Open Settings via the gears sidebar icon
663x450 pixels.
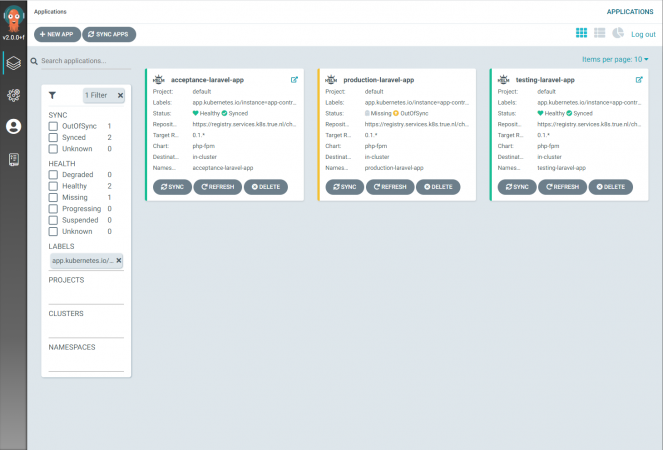click(14, 95)
